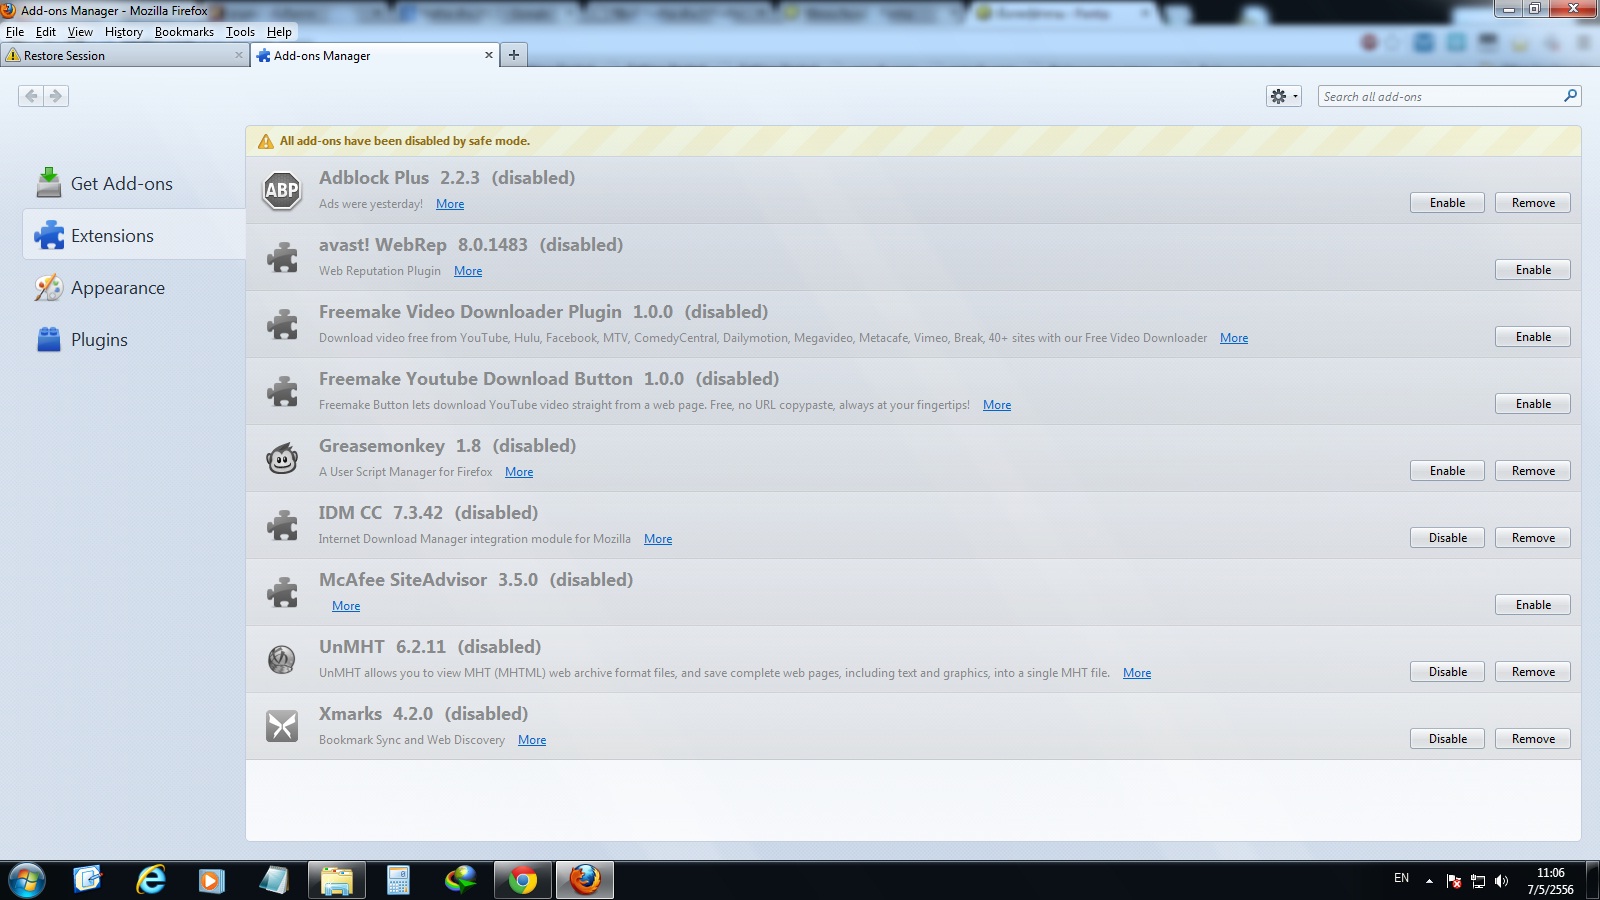This screenshot has width=1600, height=900.
Task: Show hidden system tray icons
Action: click(1429, 881)
